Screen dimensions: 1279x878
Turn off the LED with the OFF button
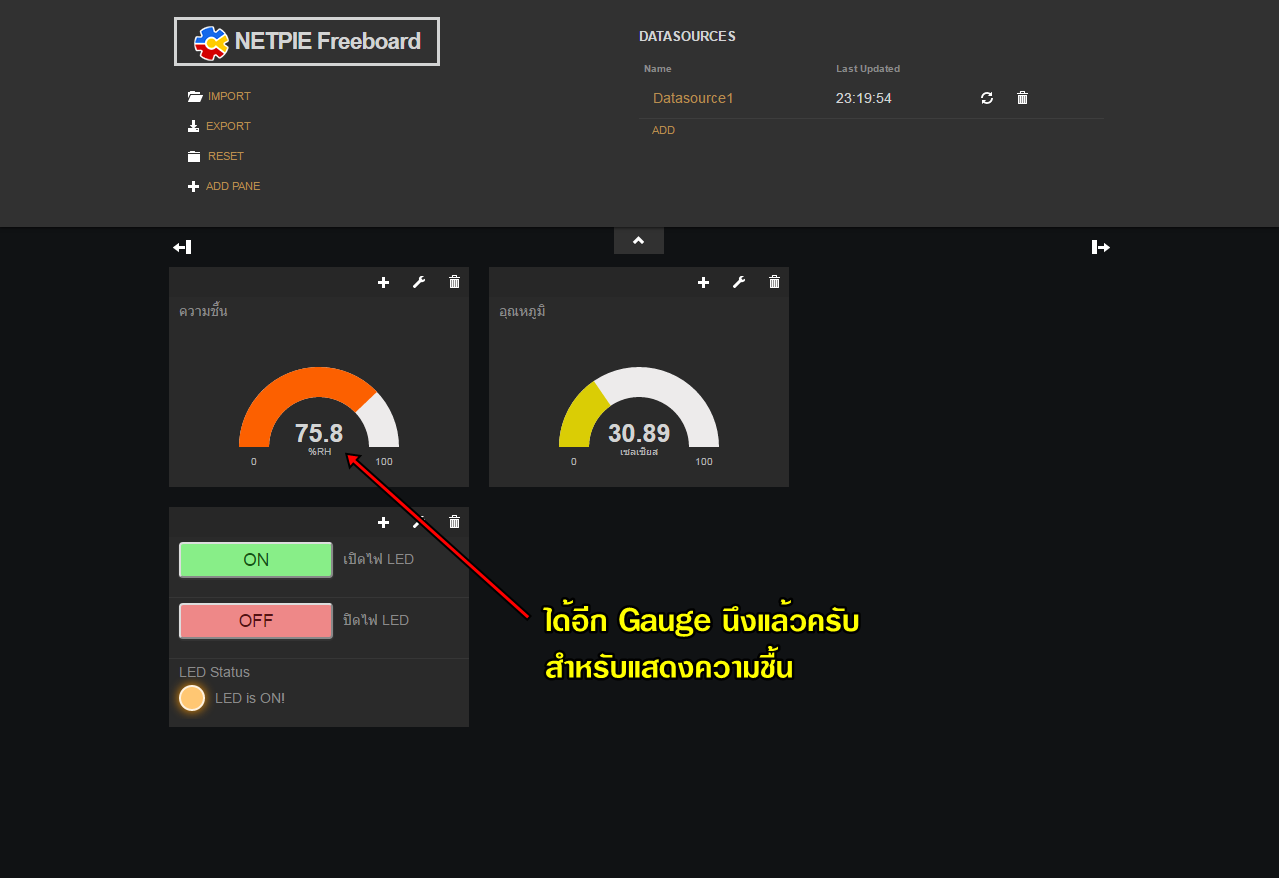click(x=255, y=620)
